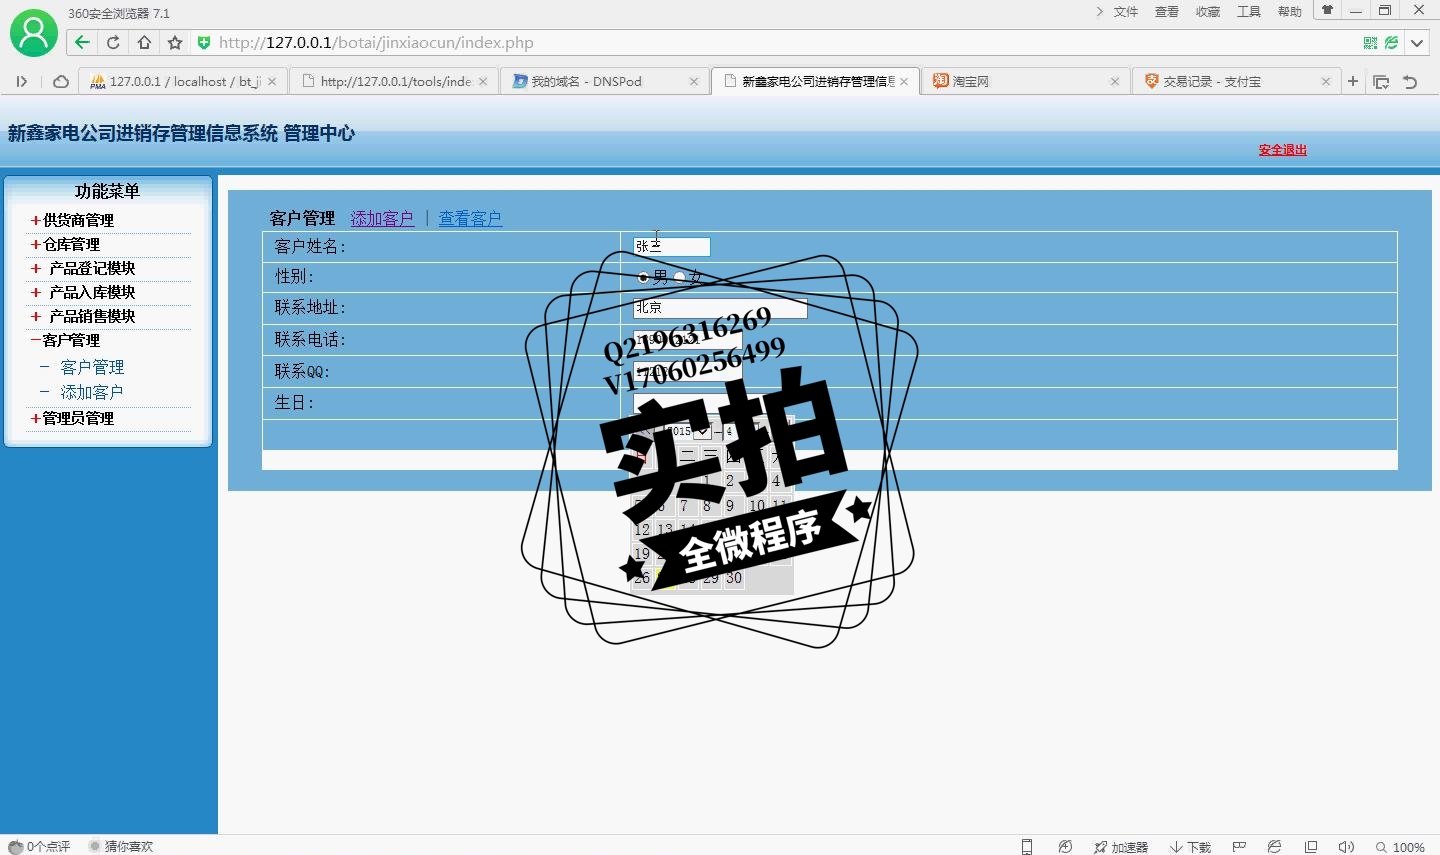Screen dimensions: 1440x855
Task: Click the green user avatar icon
Action: pyautogui.click(x=34, y=33)
